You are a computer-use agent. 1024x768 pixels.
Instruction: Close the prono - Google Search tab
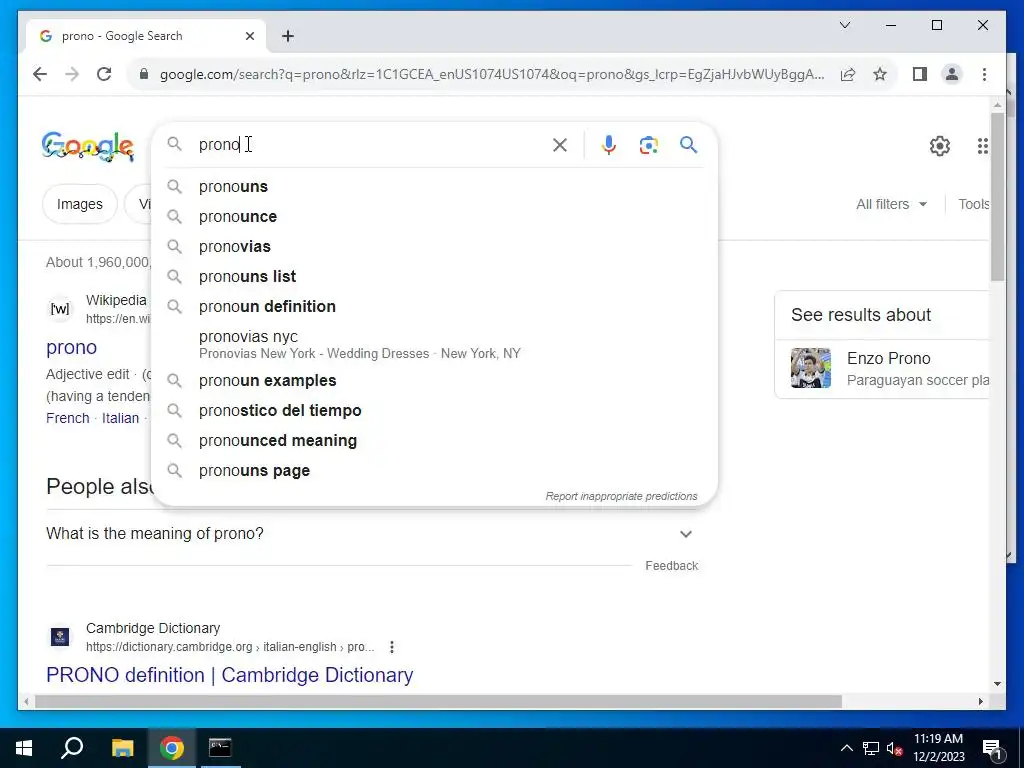(249, 36)
